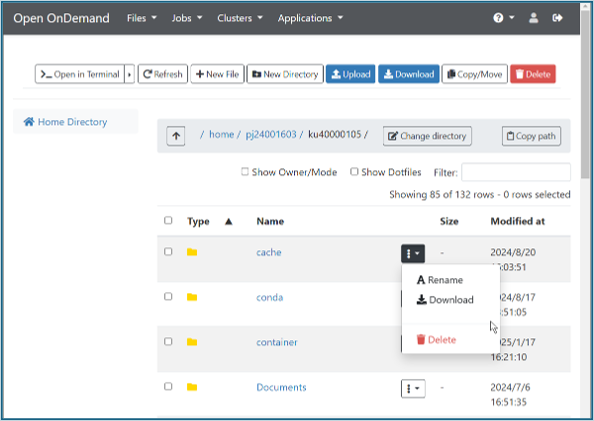Sort by Type ascending arrow
The height and width of the screenshot is (421, 594).
(x=228, y=221)
